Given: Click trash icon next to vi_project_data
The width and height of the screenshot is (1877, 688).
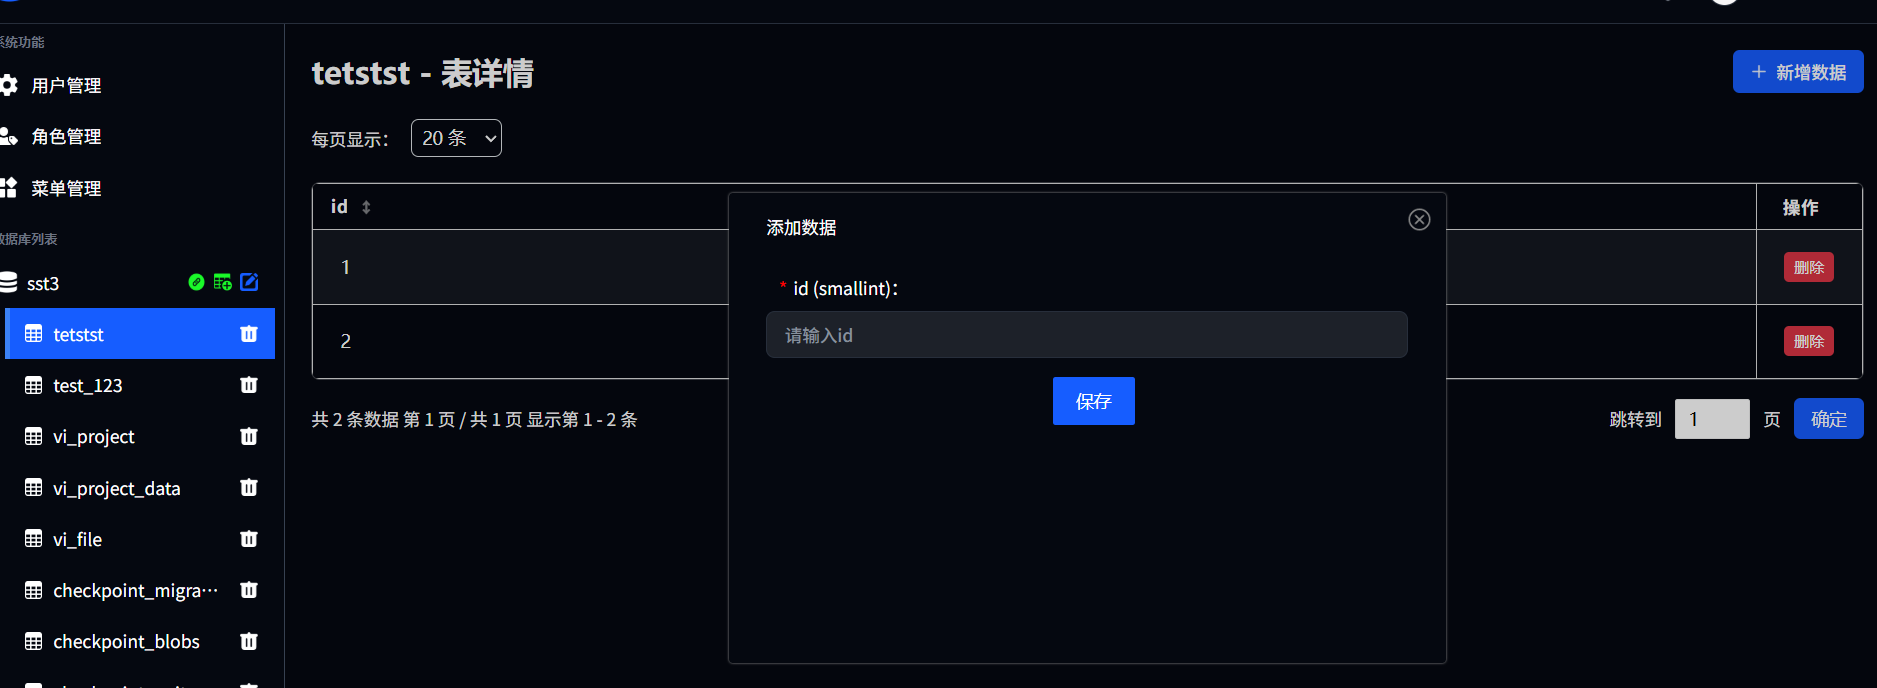Looking at the screenshot, I should (x=249, y=488).
